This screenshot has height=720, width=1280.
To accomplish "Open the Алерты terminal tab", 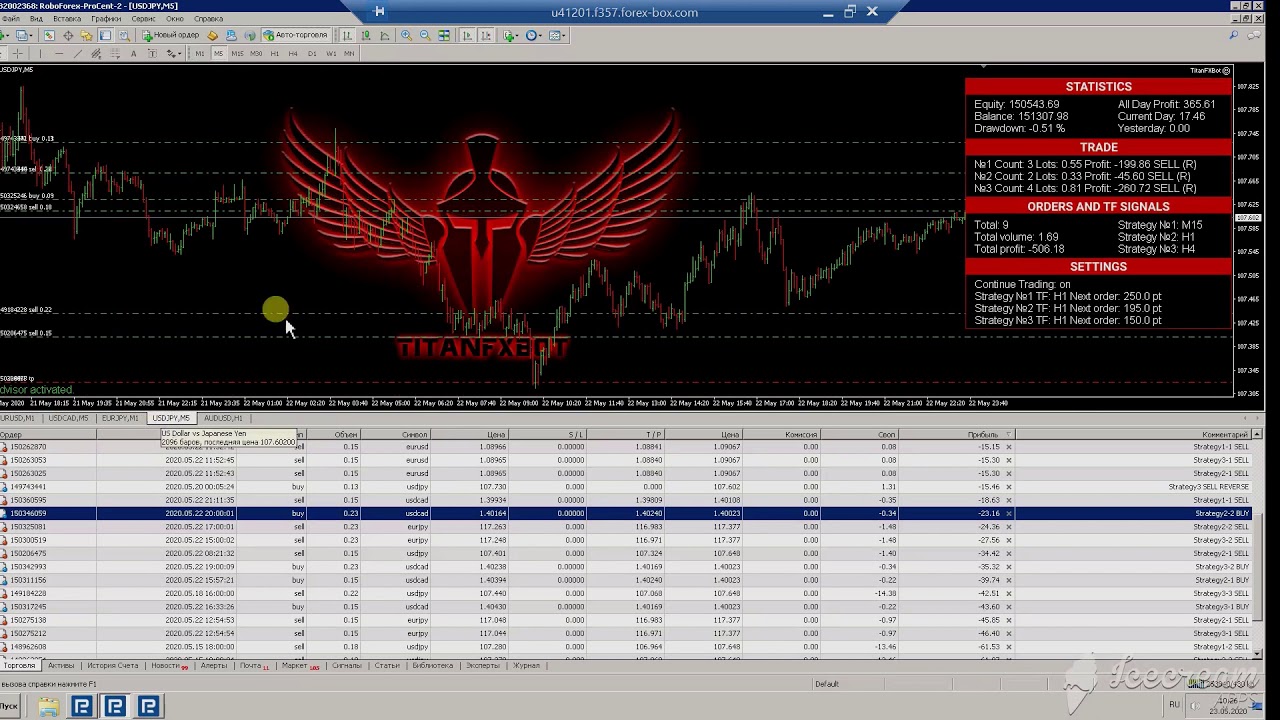I will [214, 666].
